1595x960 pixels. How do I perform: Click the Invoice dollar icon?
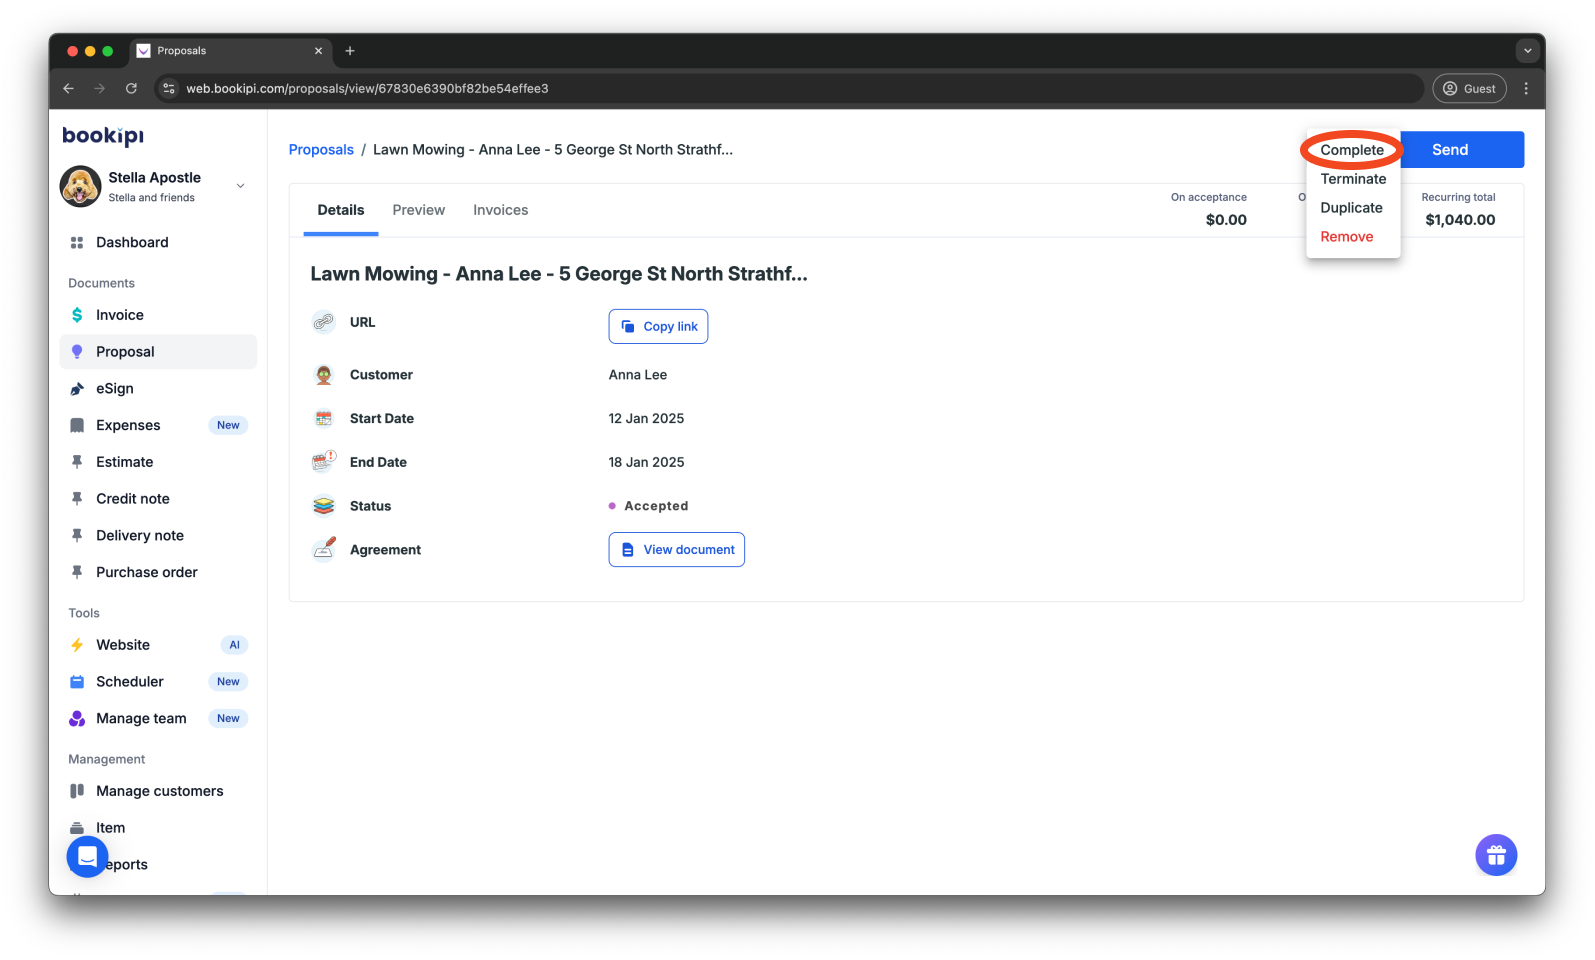pyautogui.click(x=77, y=315)
